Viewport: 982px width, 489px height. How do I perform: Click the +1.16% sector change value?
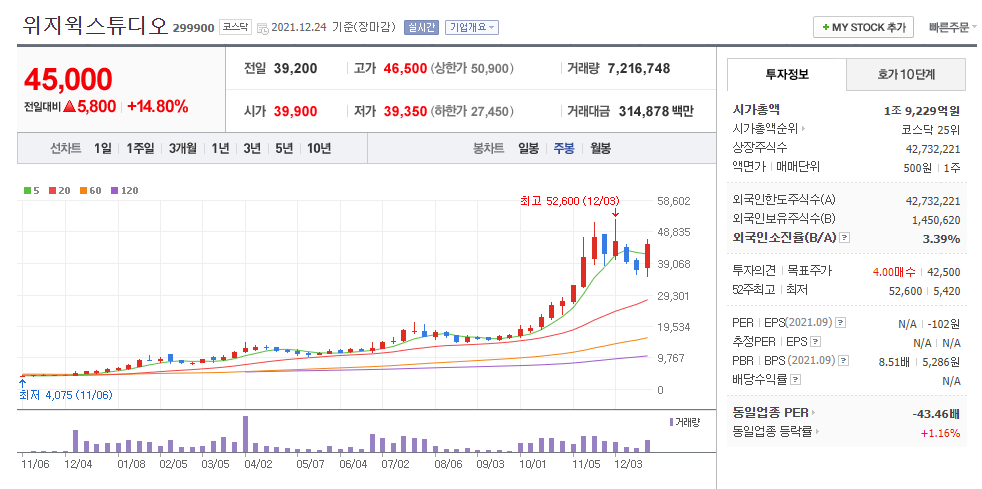click(x=940, y=433)
